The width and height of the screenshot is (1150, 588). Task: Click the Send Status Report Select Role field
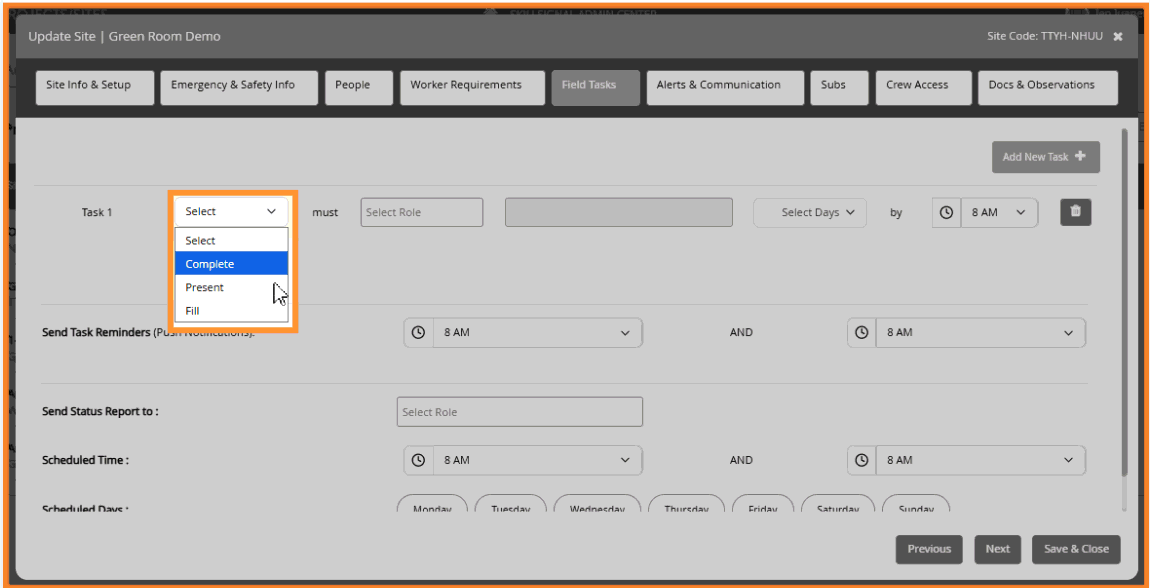(519, 411)
